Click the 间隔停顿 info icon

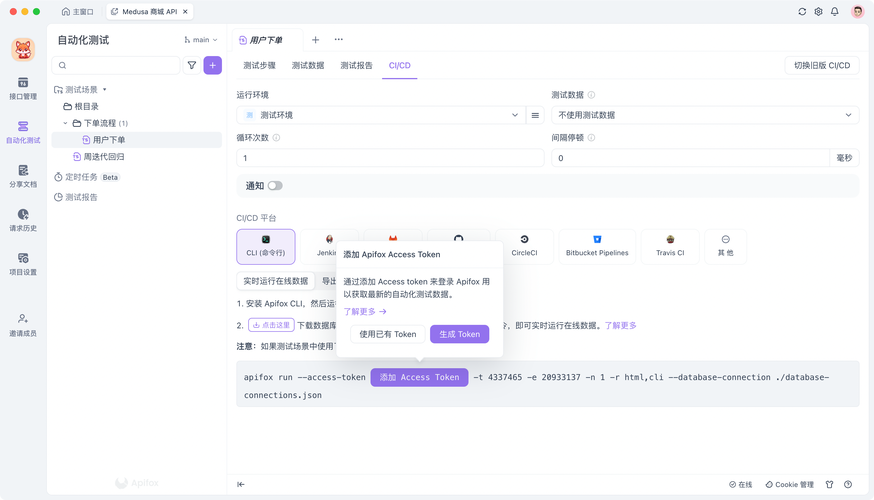point(591,138)
